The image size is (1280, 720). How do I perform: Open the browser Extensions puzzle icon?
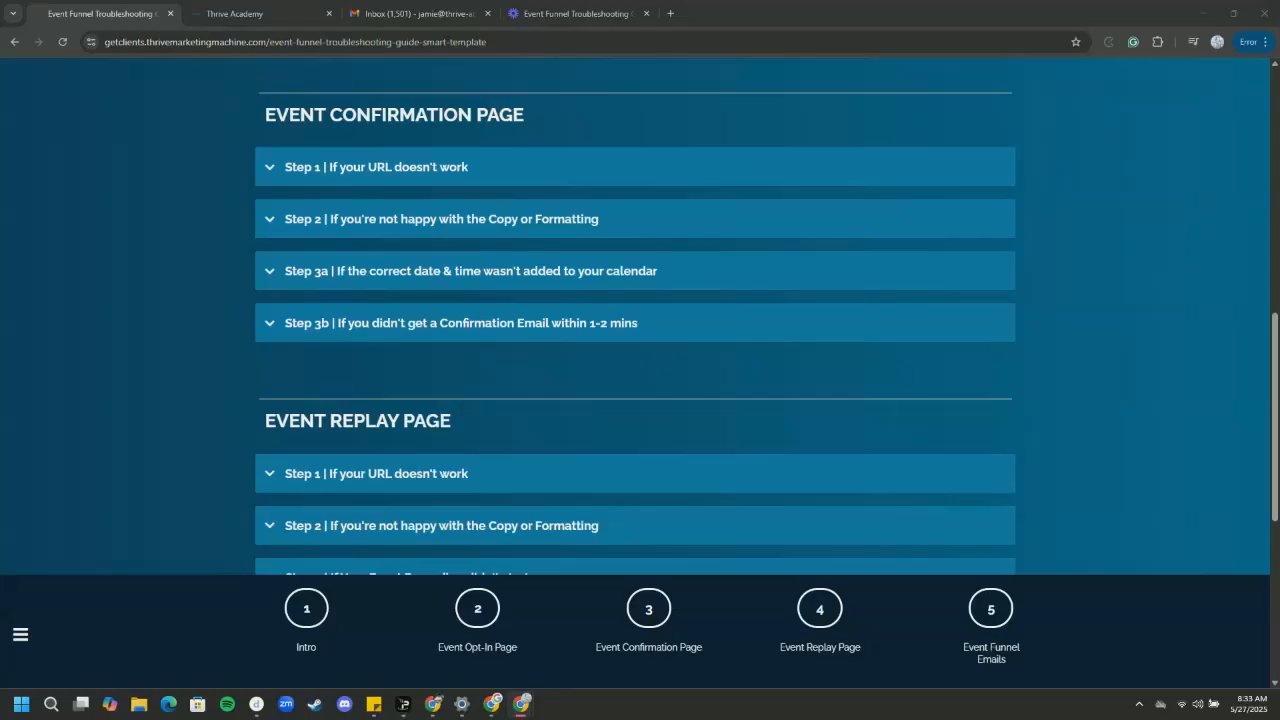(1158, 42)
